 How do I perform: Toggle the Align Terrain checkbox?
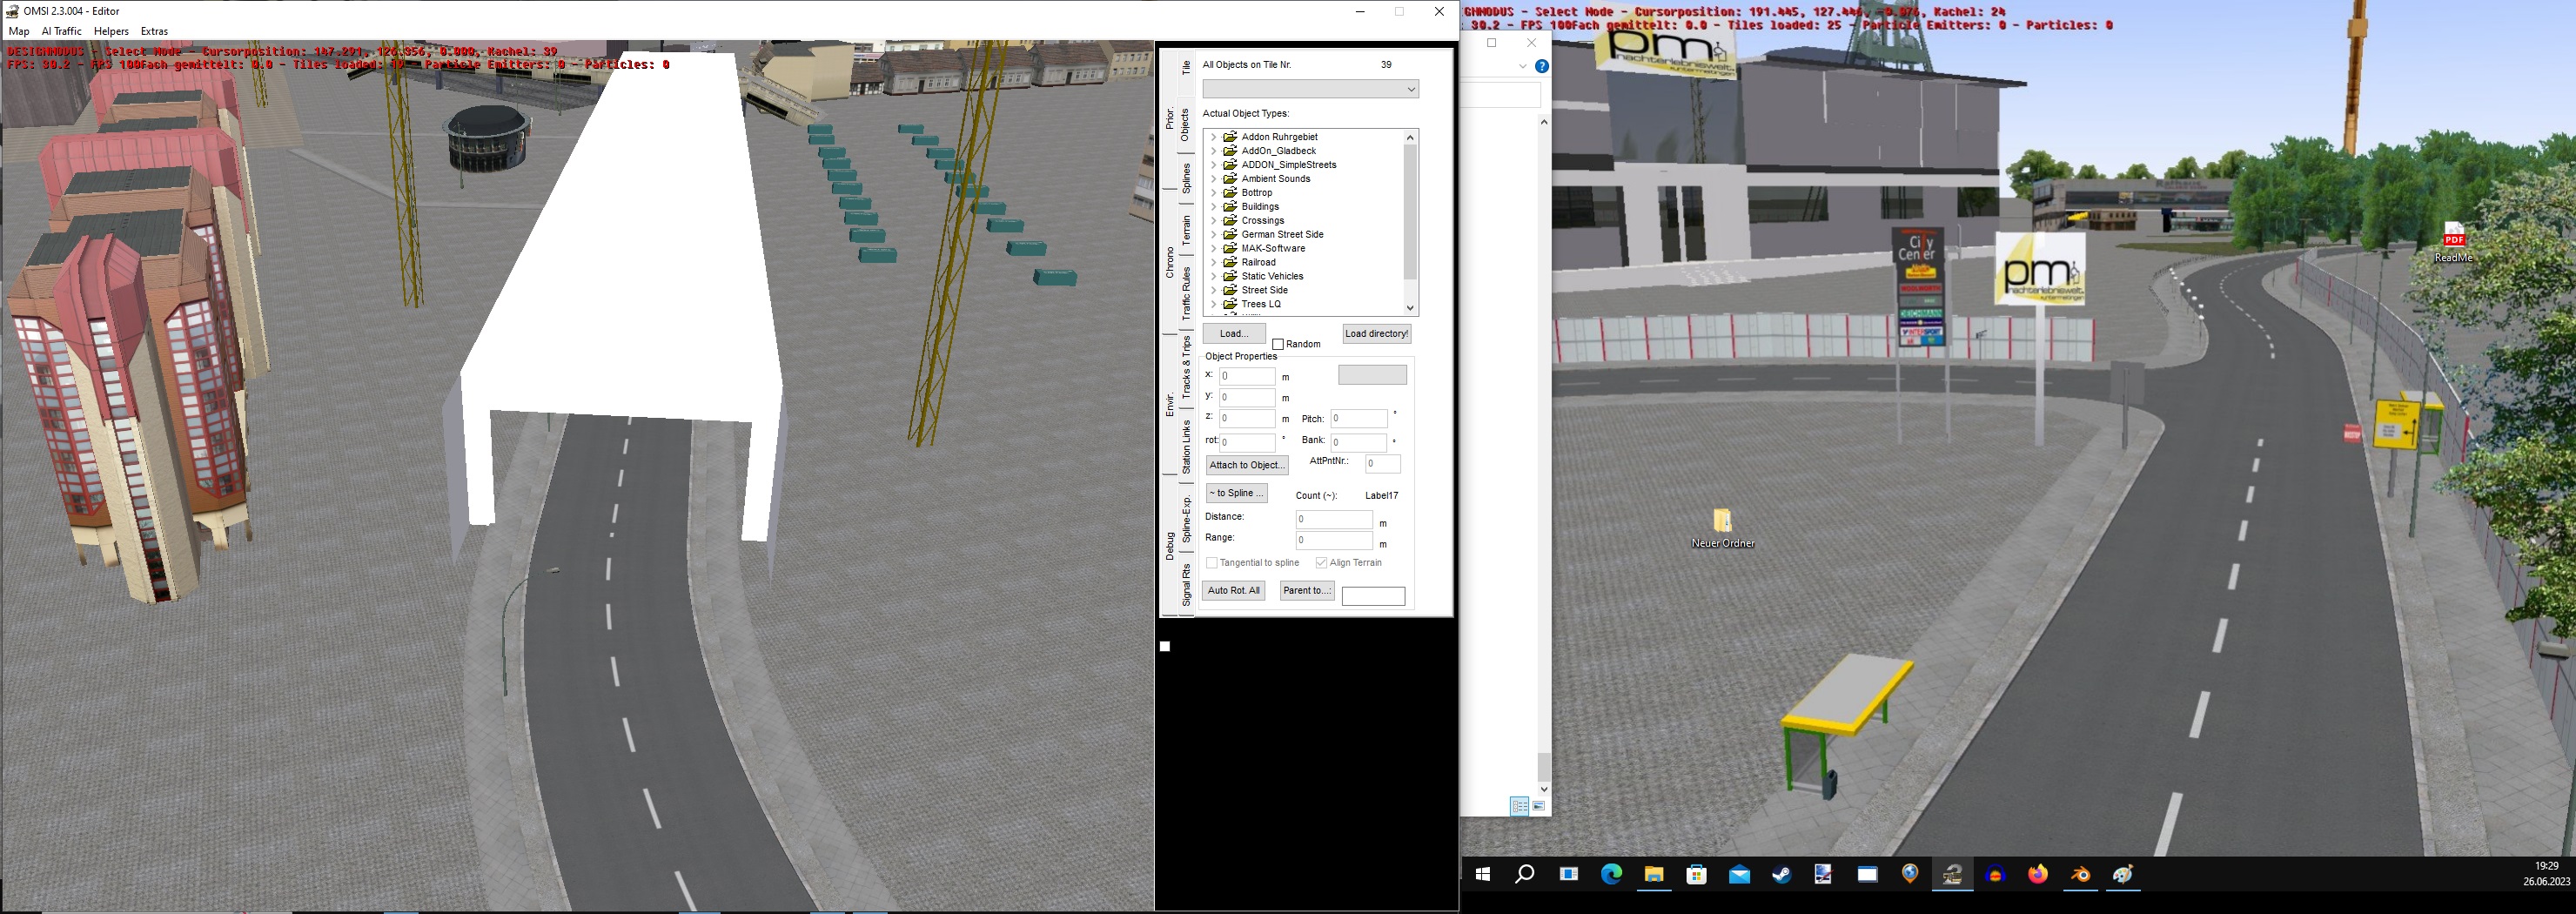pos(1321,563)
